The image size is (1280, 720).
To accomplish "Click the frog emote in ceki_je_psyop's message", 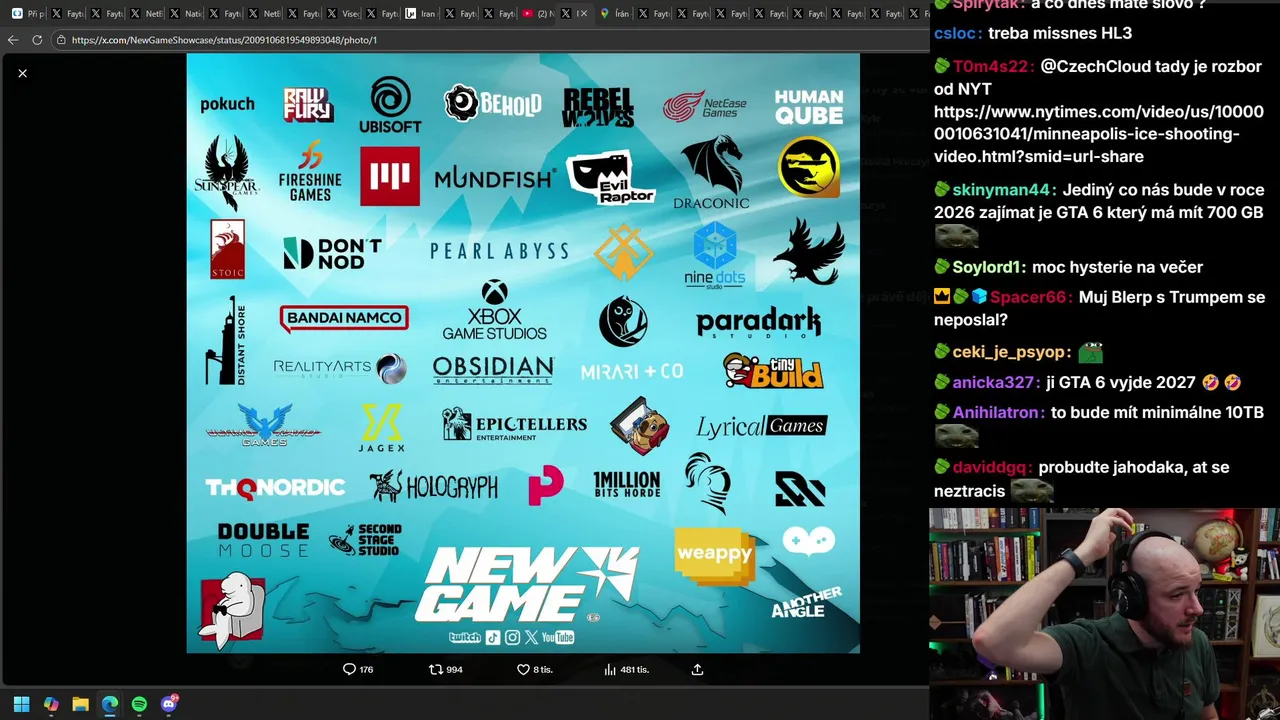I will click(1090, 352).
